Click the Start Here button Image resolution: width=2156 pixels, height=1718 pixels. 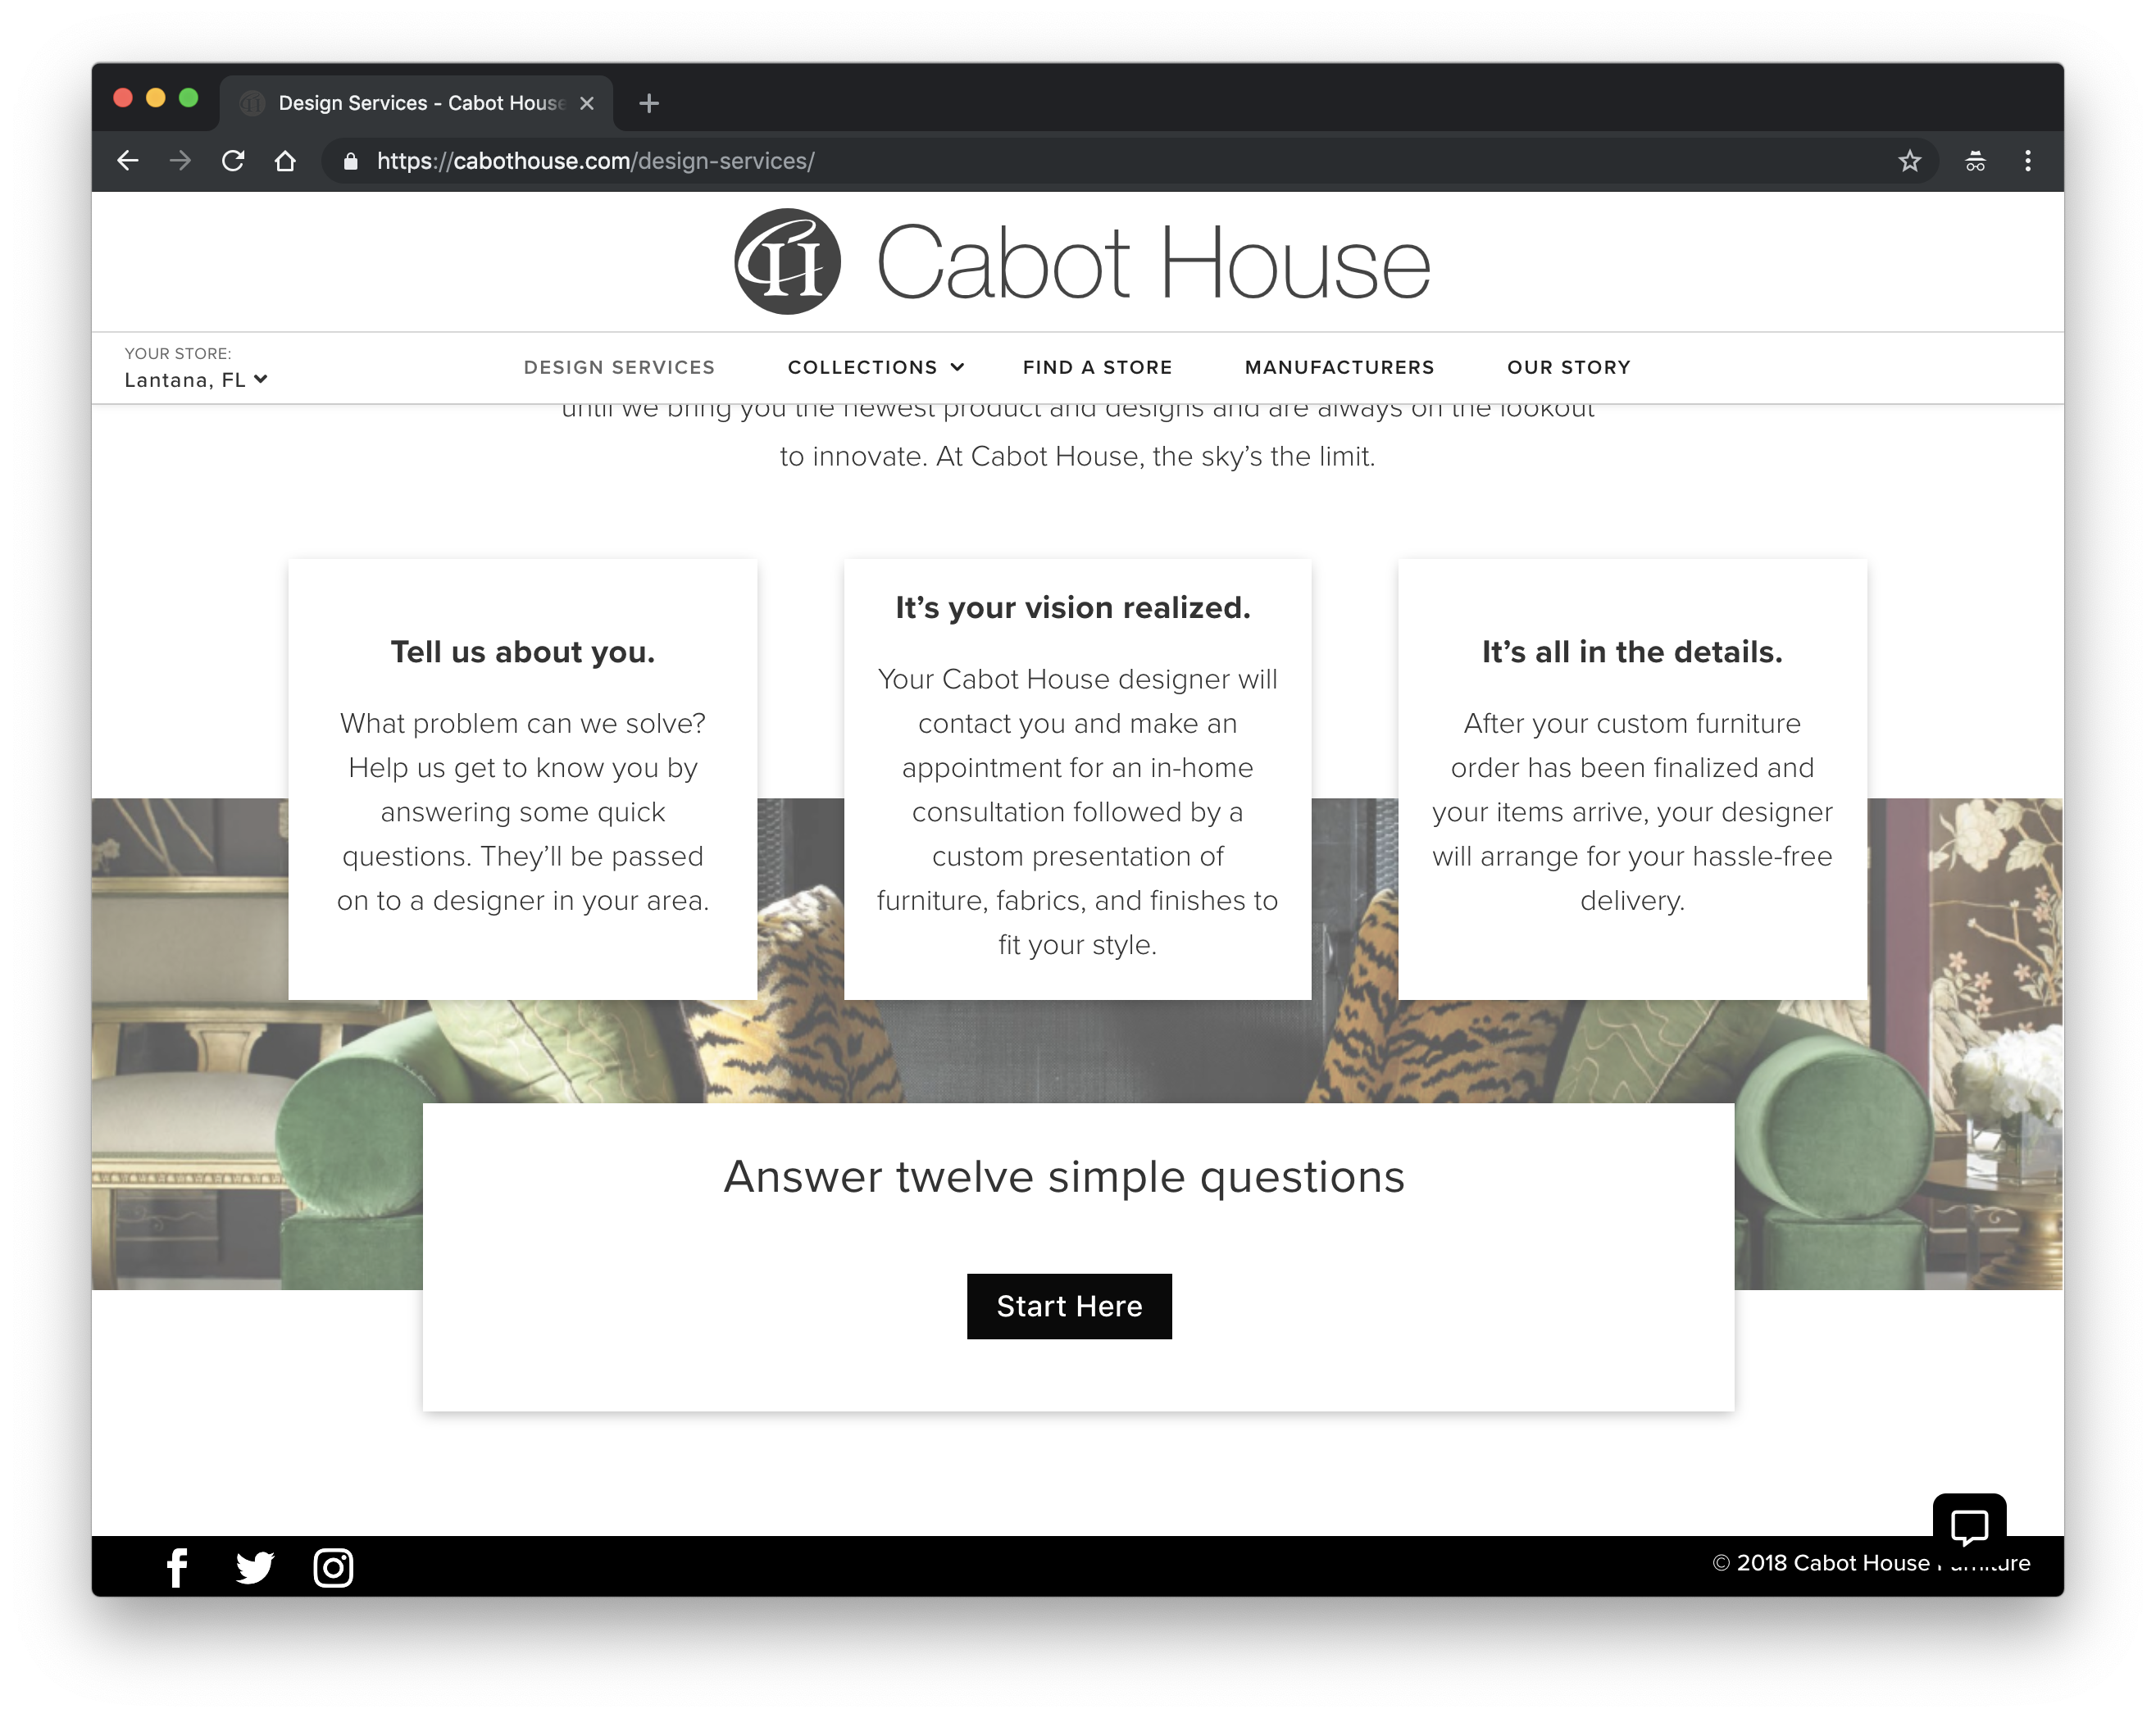1069,1306
